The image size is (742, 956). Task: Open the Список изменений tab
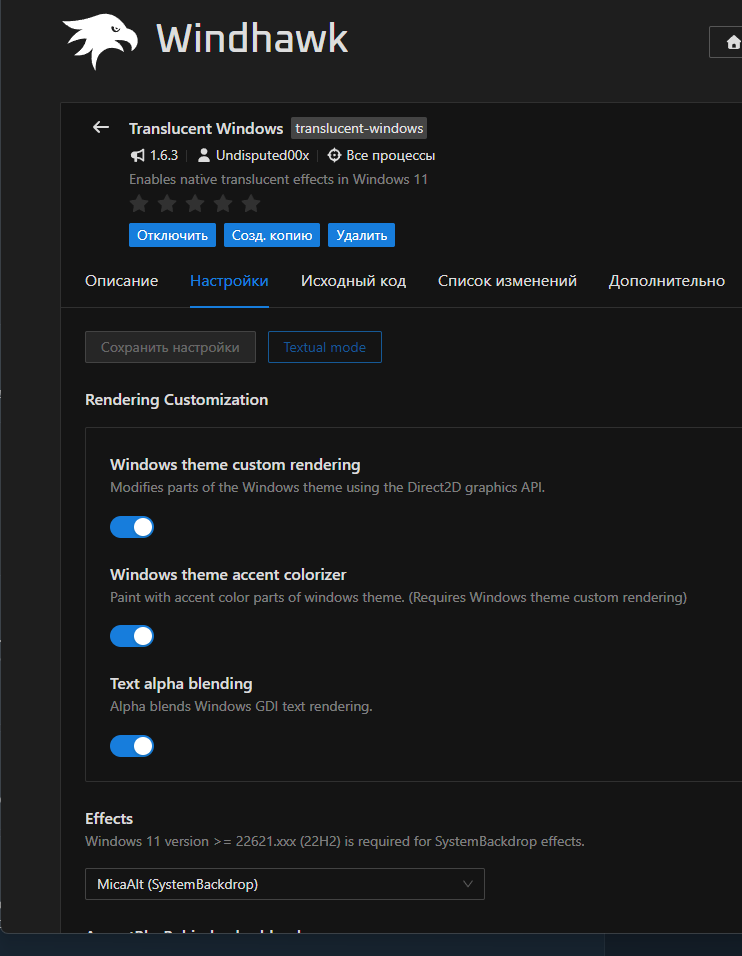[507, 280]
